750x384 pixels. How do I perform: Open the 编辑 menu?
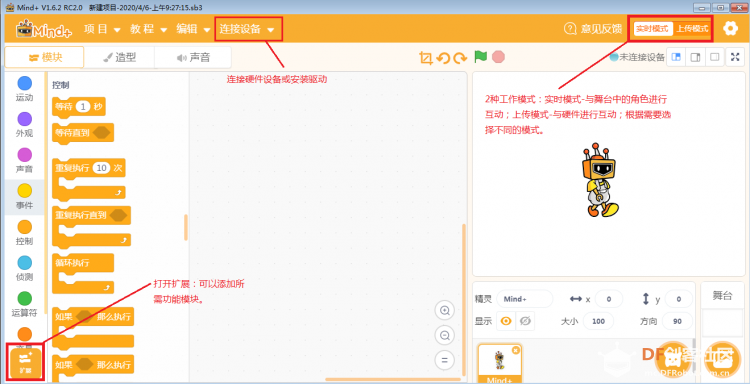(193, 29)
